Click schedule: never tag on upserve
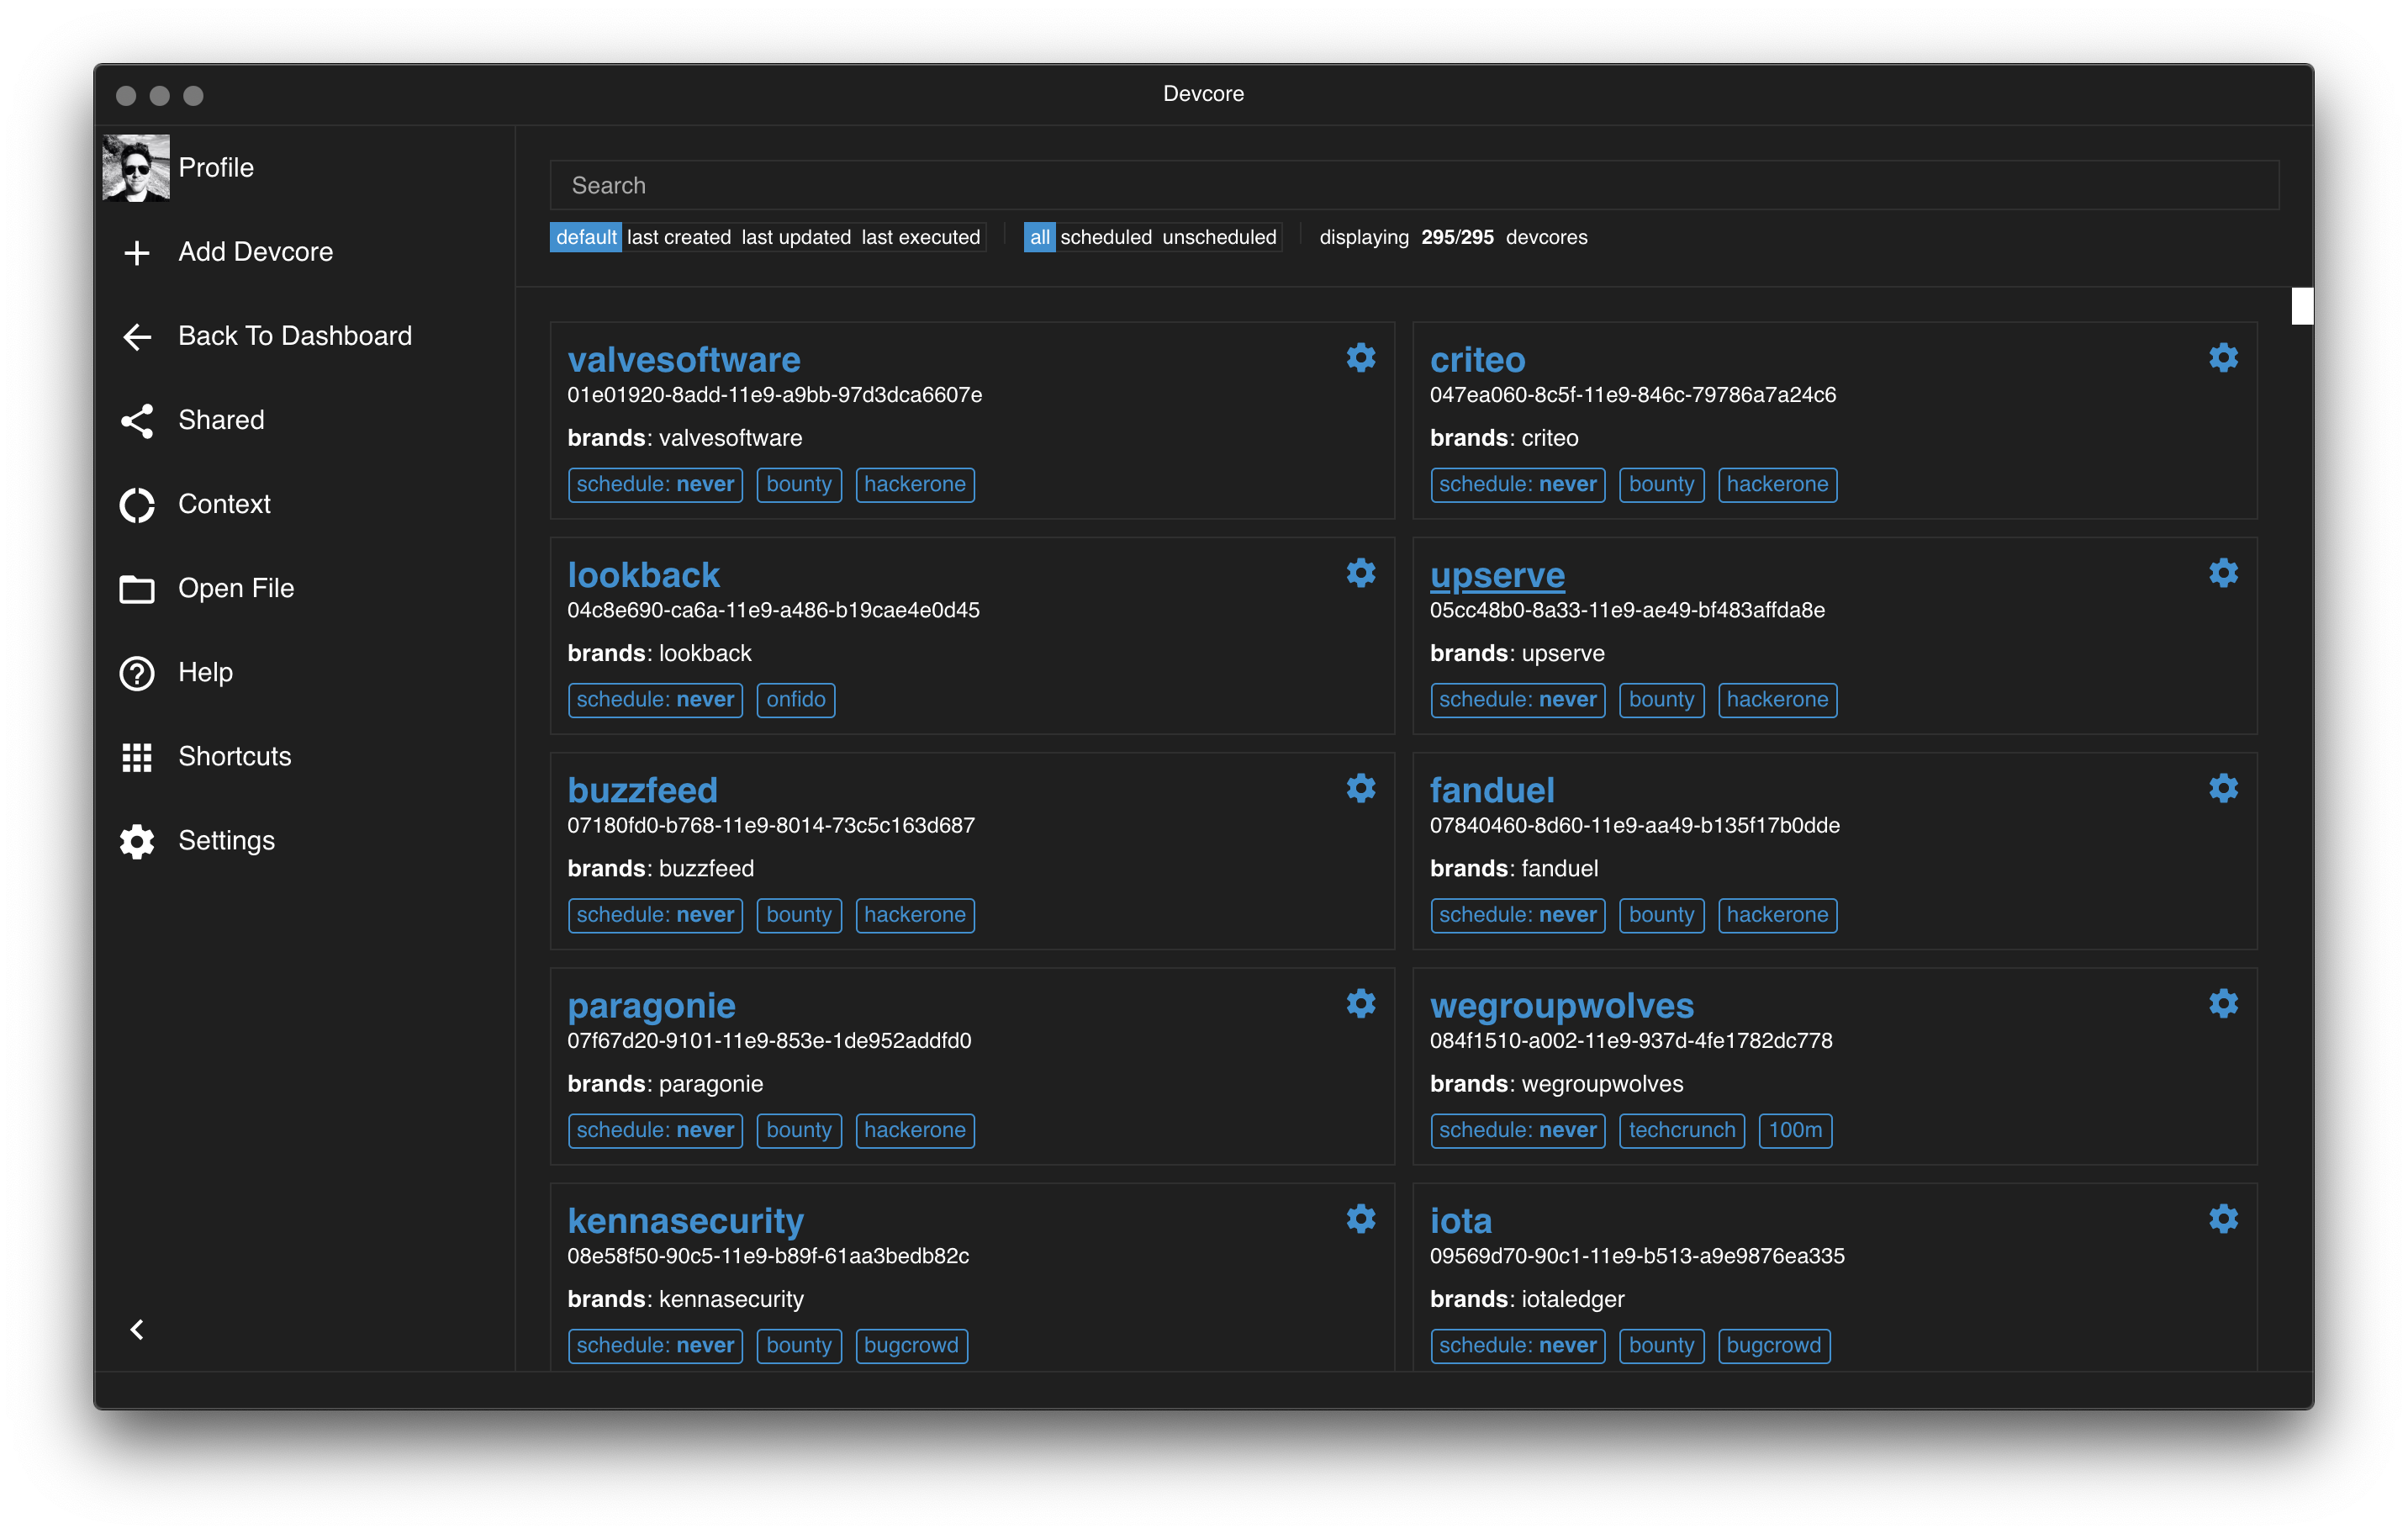 [x=1517, y=699]
